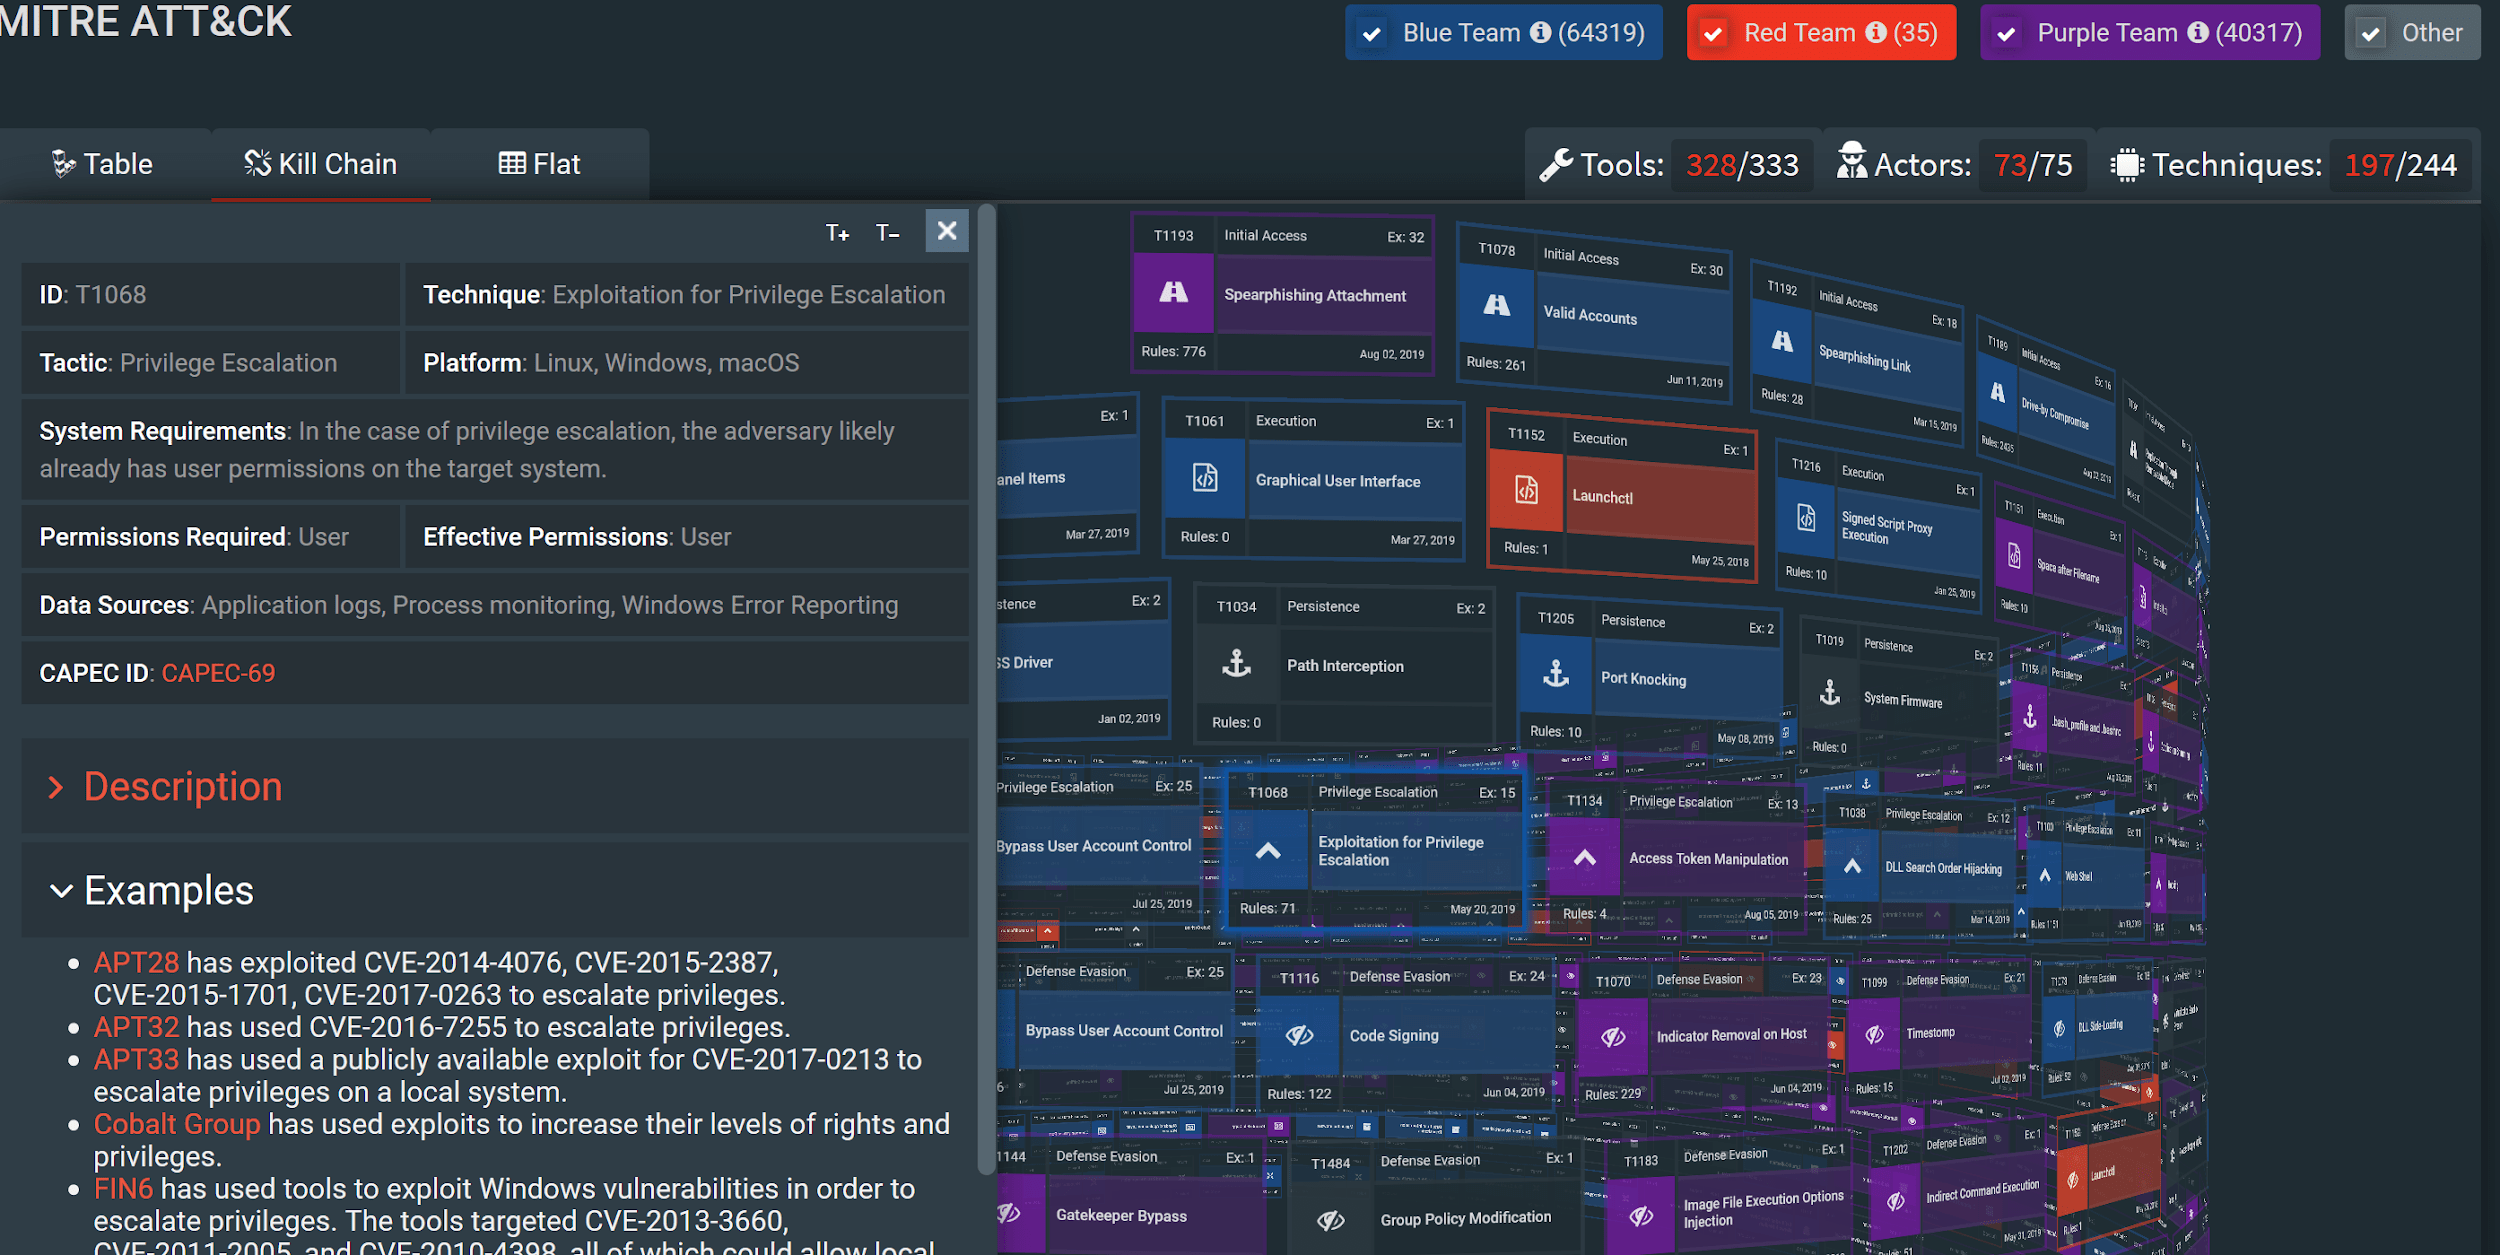
Task: Click the Access Token Manipulation chevron icon
Action: point(1584,858)
